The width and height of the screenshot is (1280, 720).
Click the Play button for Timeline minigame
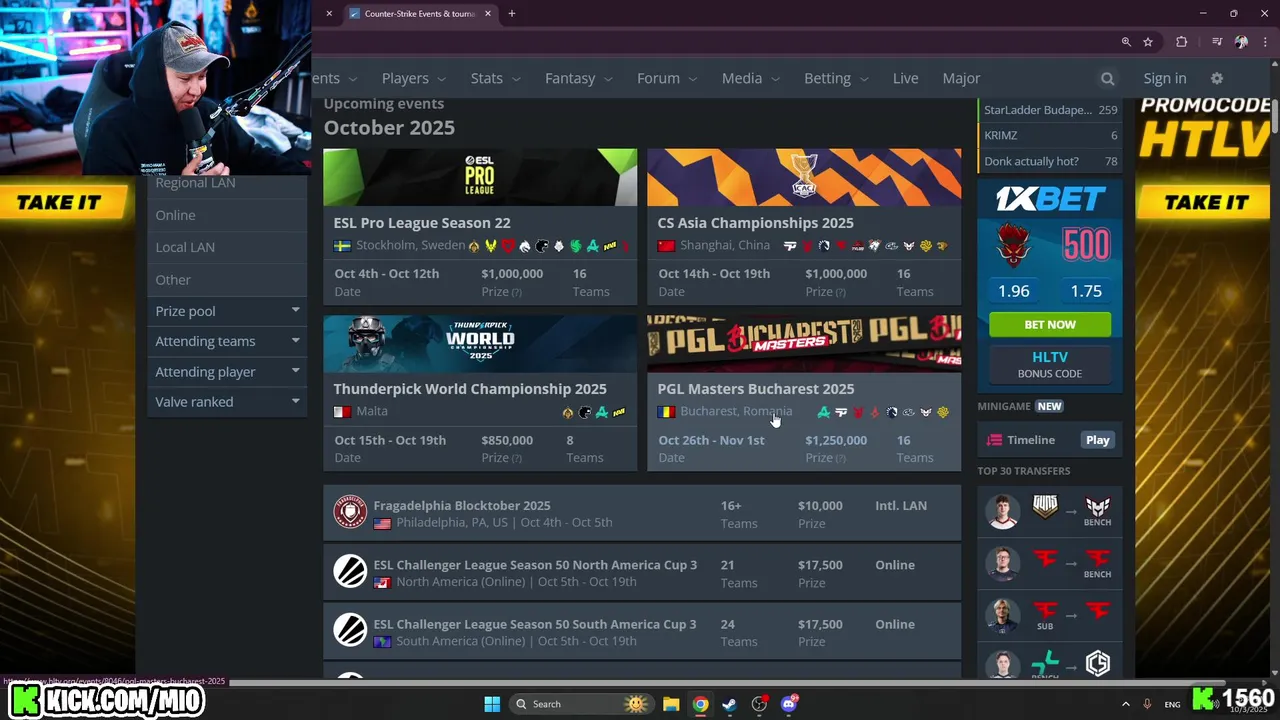[x=1098, y=440]
